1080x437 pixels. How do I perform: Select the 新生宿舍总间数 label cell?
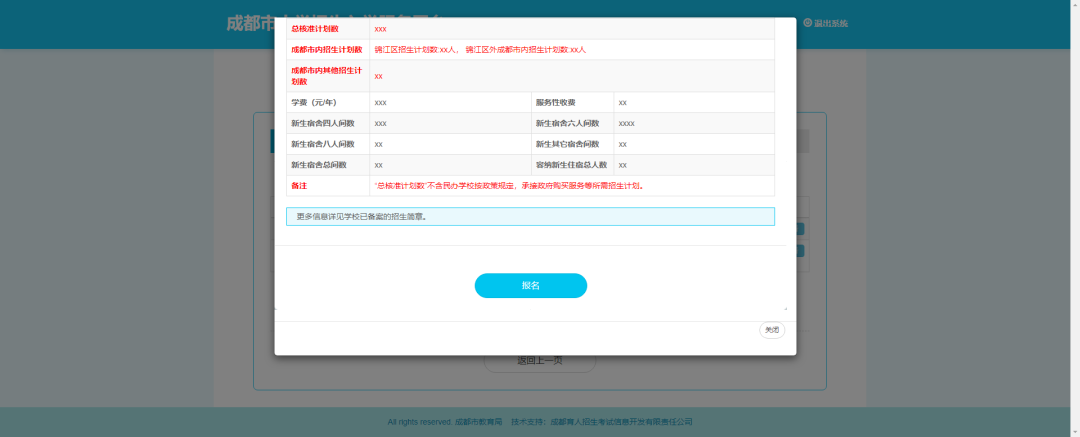318,165
